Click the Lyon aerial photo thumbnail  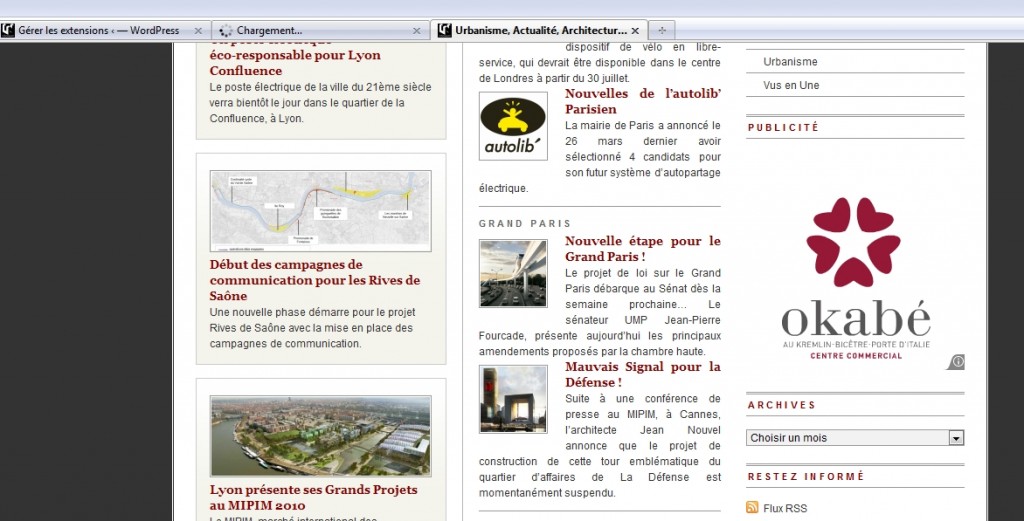click(x=320, y=436)
